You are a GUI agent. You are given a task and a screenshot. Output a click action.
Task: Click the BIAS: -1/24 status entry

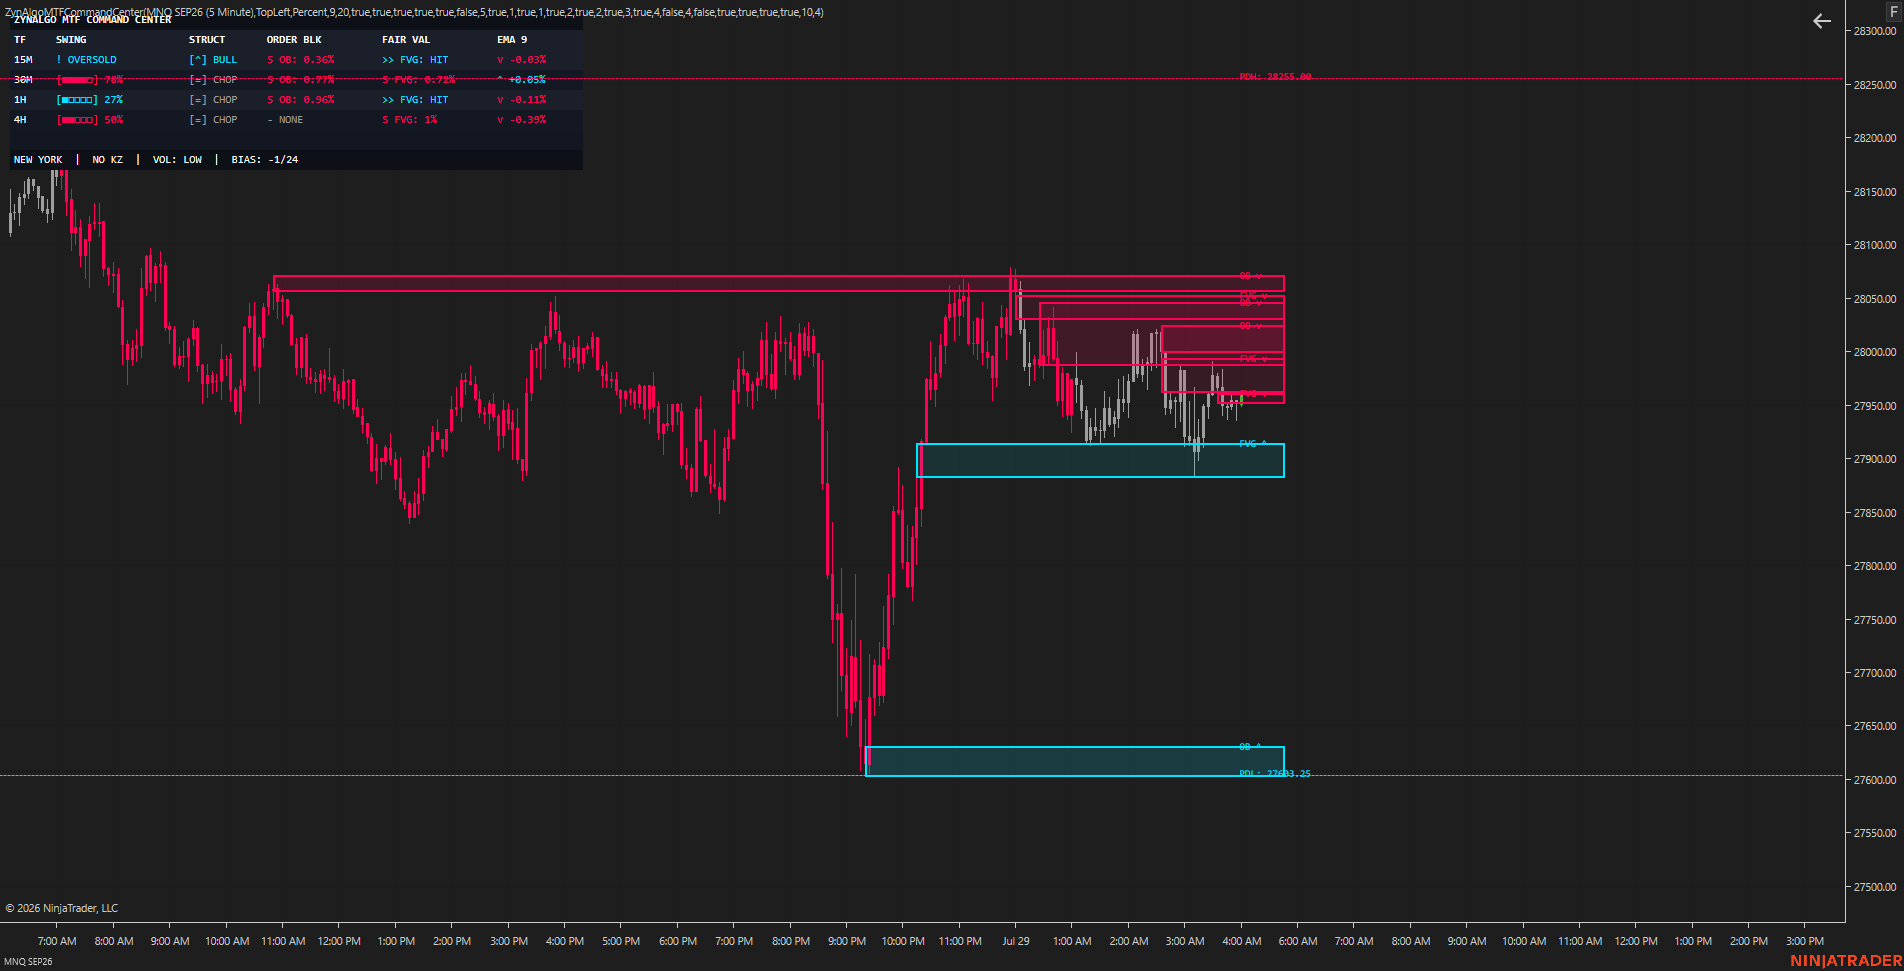click(x=265, y=160)
